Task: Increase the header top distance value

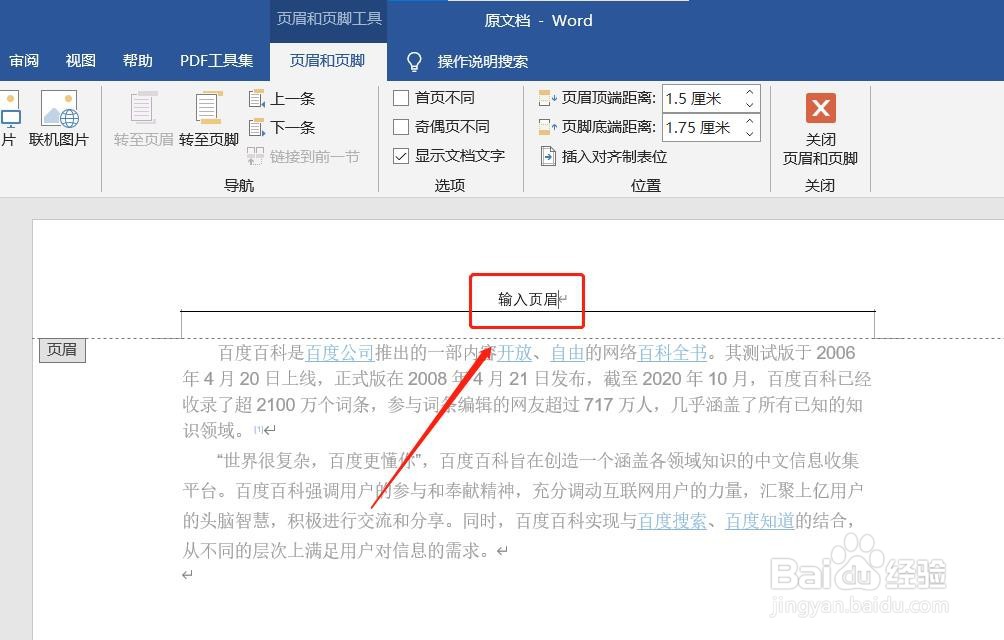Action: pyautogui.click(x=749, y=92)
